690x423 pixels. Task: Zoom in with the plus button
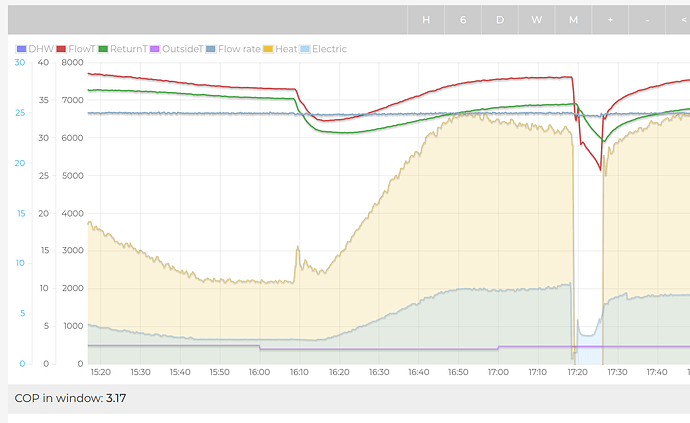click(x=611, y=20)
